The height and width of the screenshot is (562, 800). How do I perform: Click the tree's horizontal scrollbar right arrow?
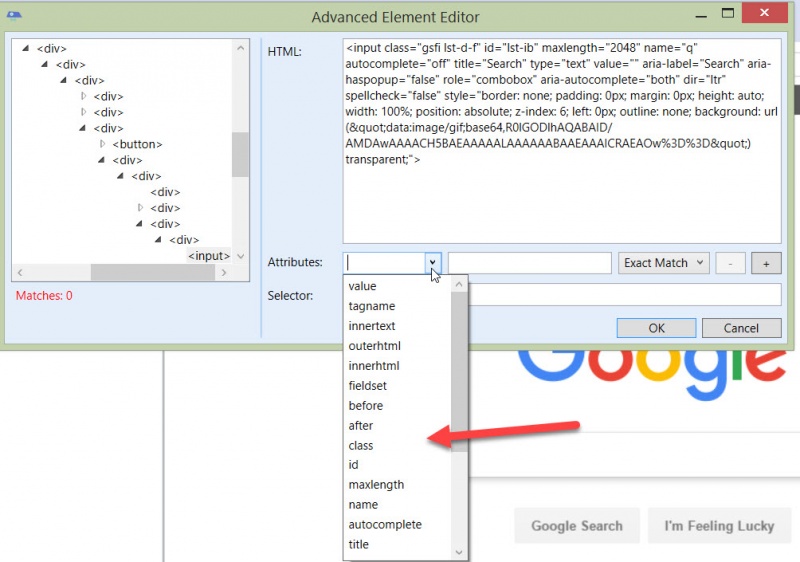tap(223, 272)
